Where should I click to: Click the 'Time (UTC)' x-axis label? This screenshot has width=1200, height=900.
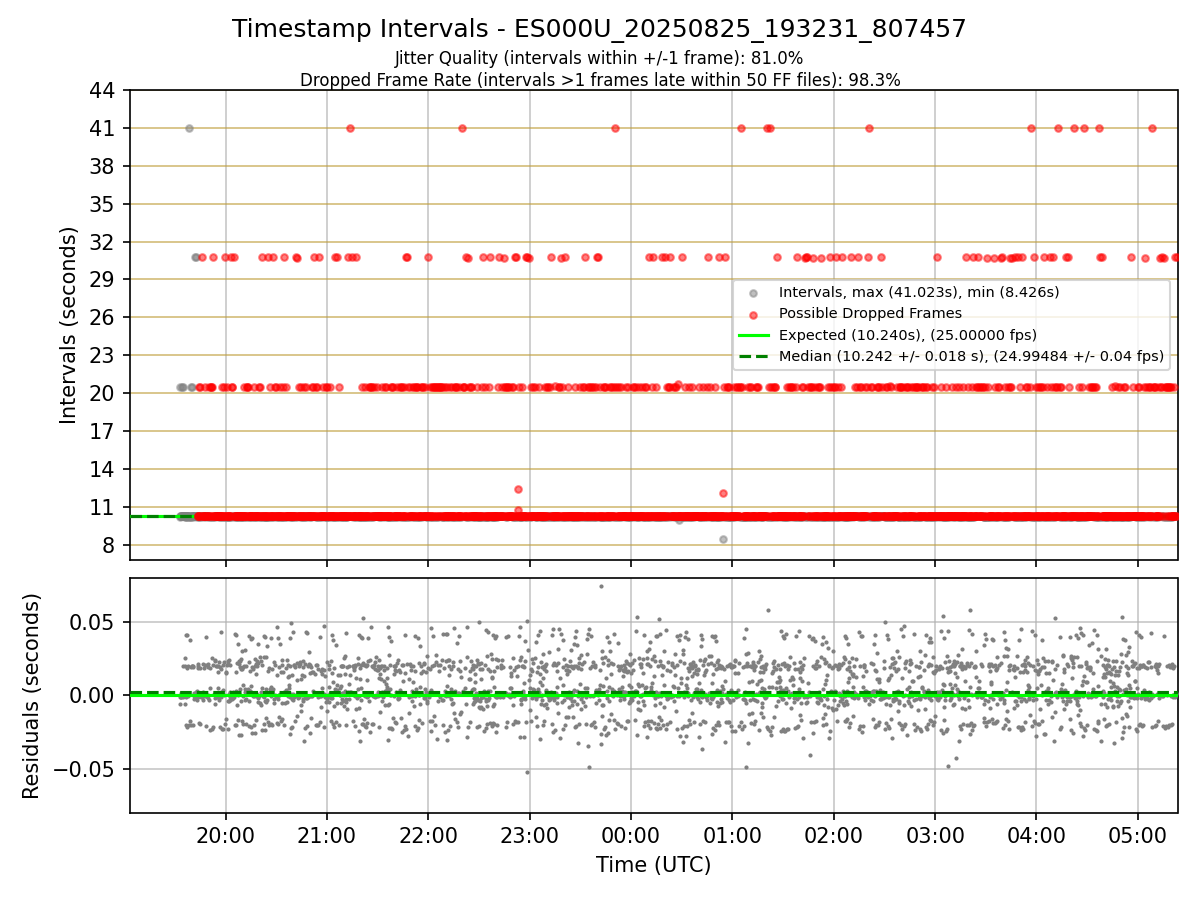click(653, 865)
